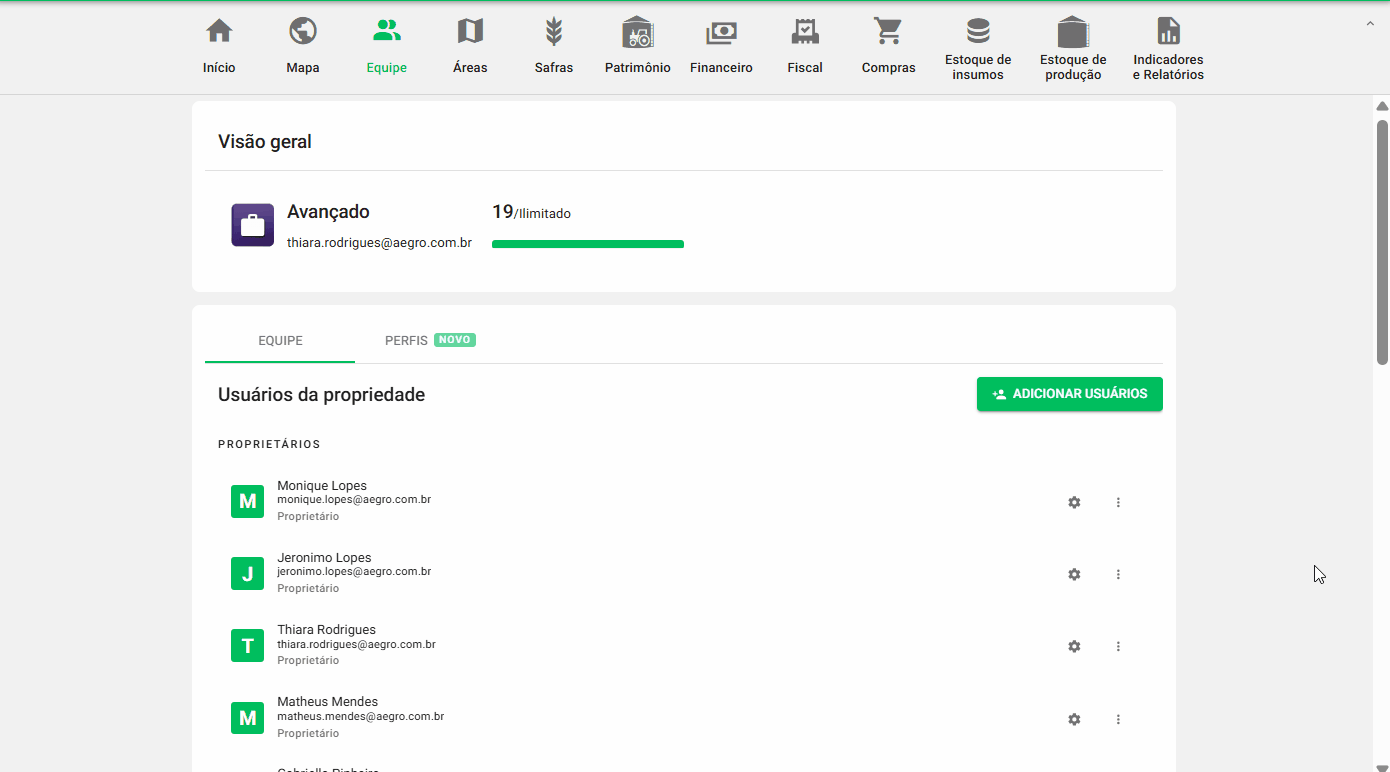The width and height of the screenshot is (1390, 772).
Task: Show more options for Matheus Mendes
Action: [x=1118, y=719]
